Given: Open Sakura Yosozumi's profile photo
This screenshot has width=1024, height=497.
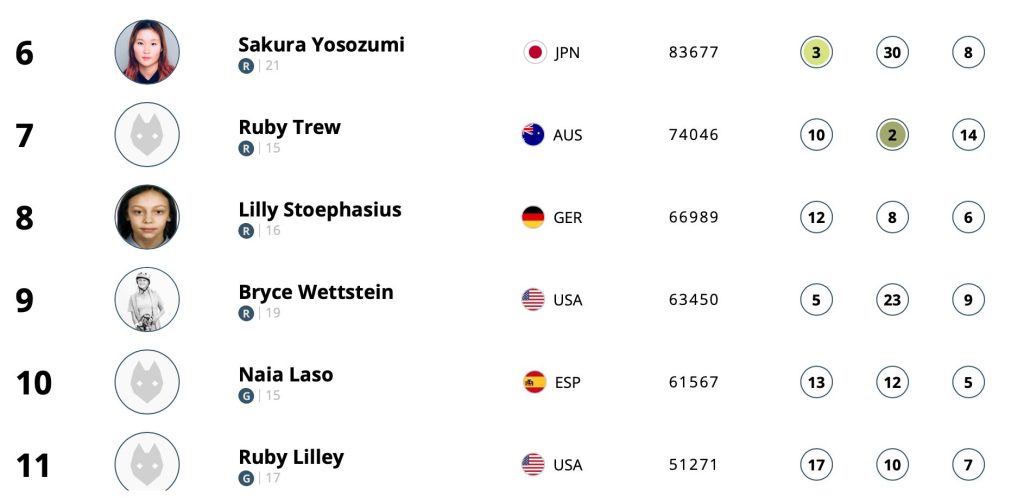Looking at the screenshot, I should coord(147,52).
